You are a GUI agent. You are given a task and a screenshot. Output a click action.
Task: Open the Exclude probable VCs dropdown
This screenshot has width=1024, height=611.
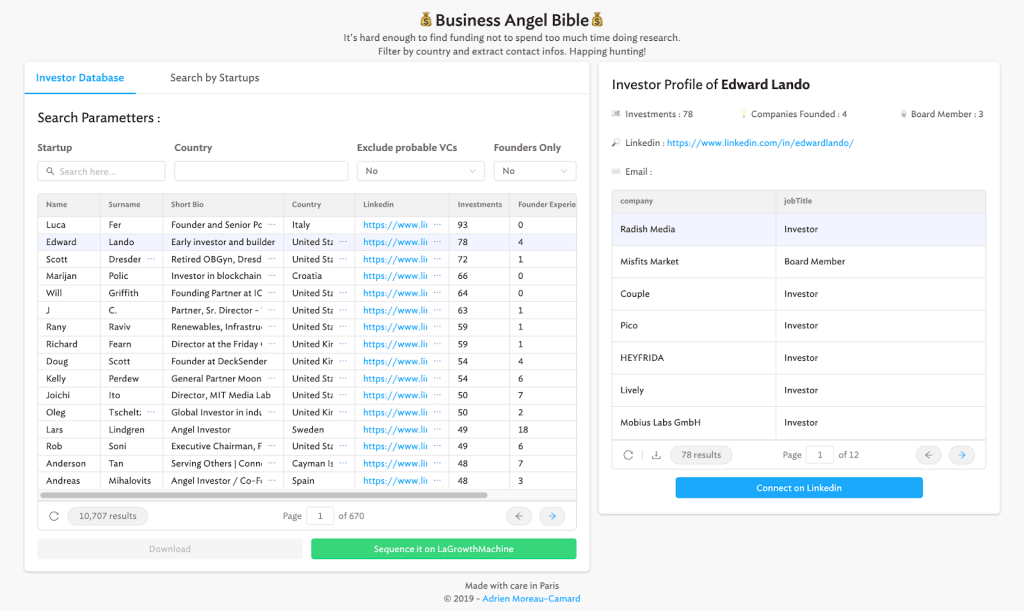tap(421, 171)
